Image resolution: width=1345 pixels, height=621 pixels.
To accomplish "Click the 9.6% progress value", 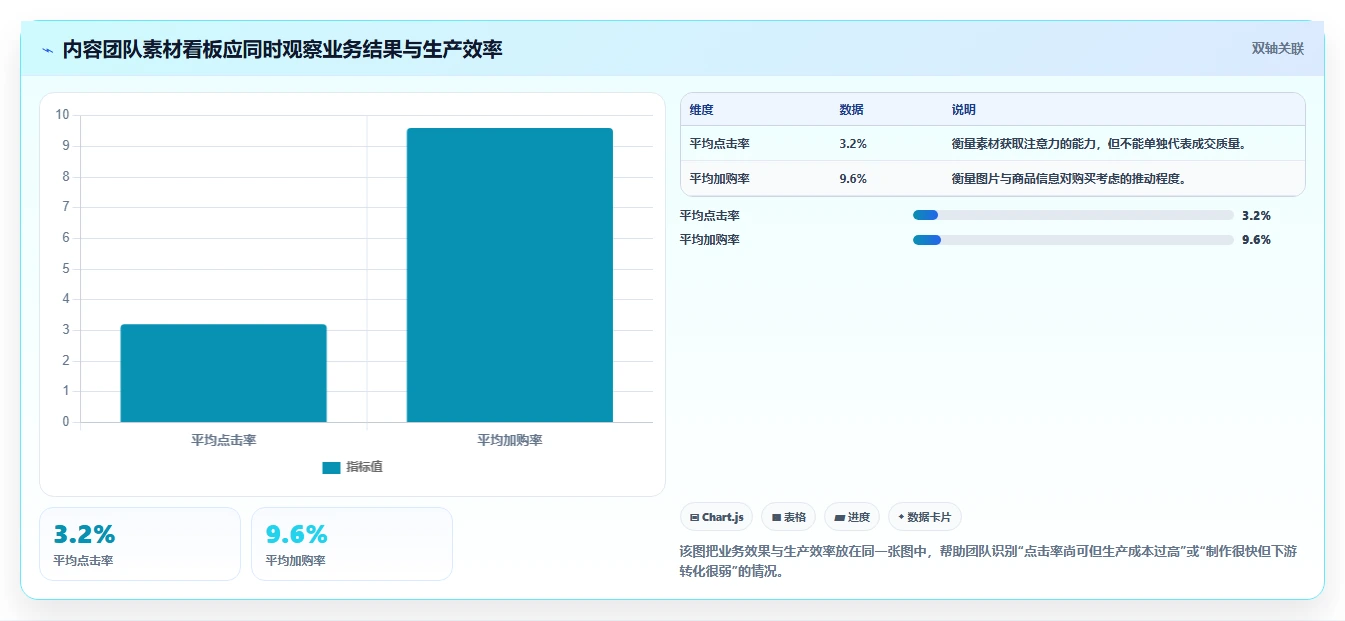I will (1256, 240).
